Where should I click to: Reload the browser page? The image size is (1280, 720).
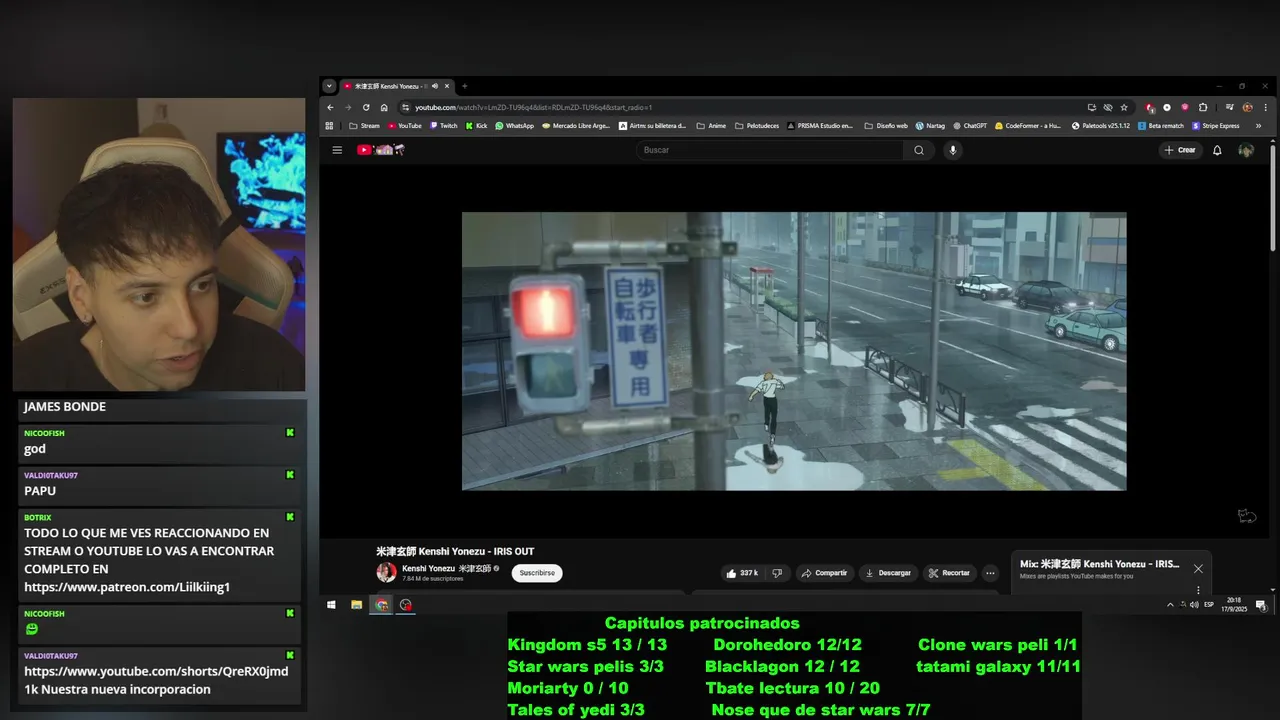[366, 107]
